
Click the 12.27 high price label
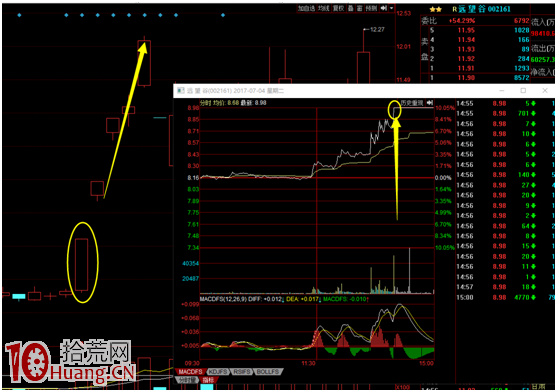pos(377,29)
